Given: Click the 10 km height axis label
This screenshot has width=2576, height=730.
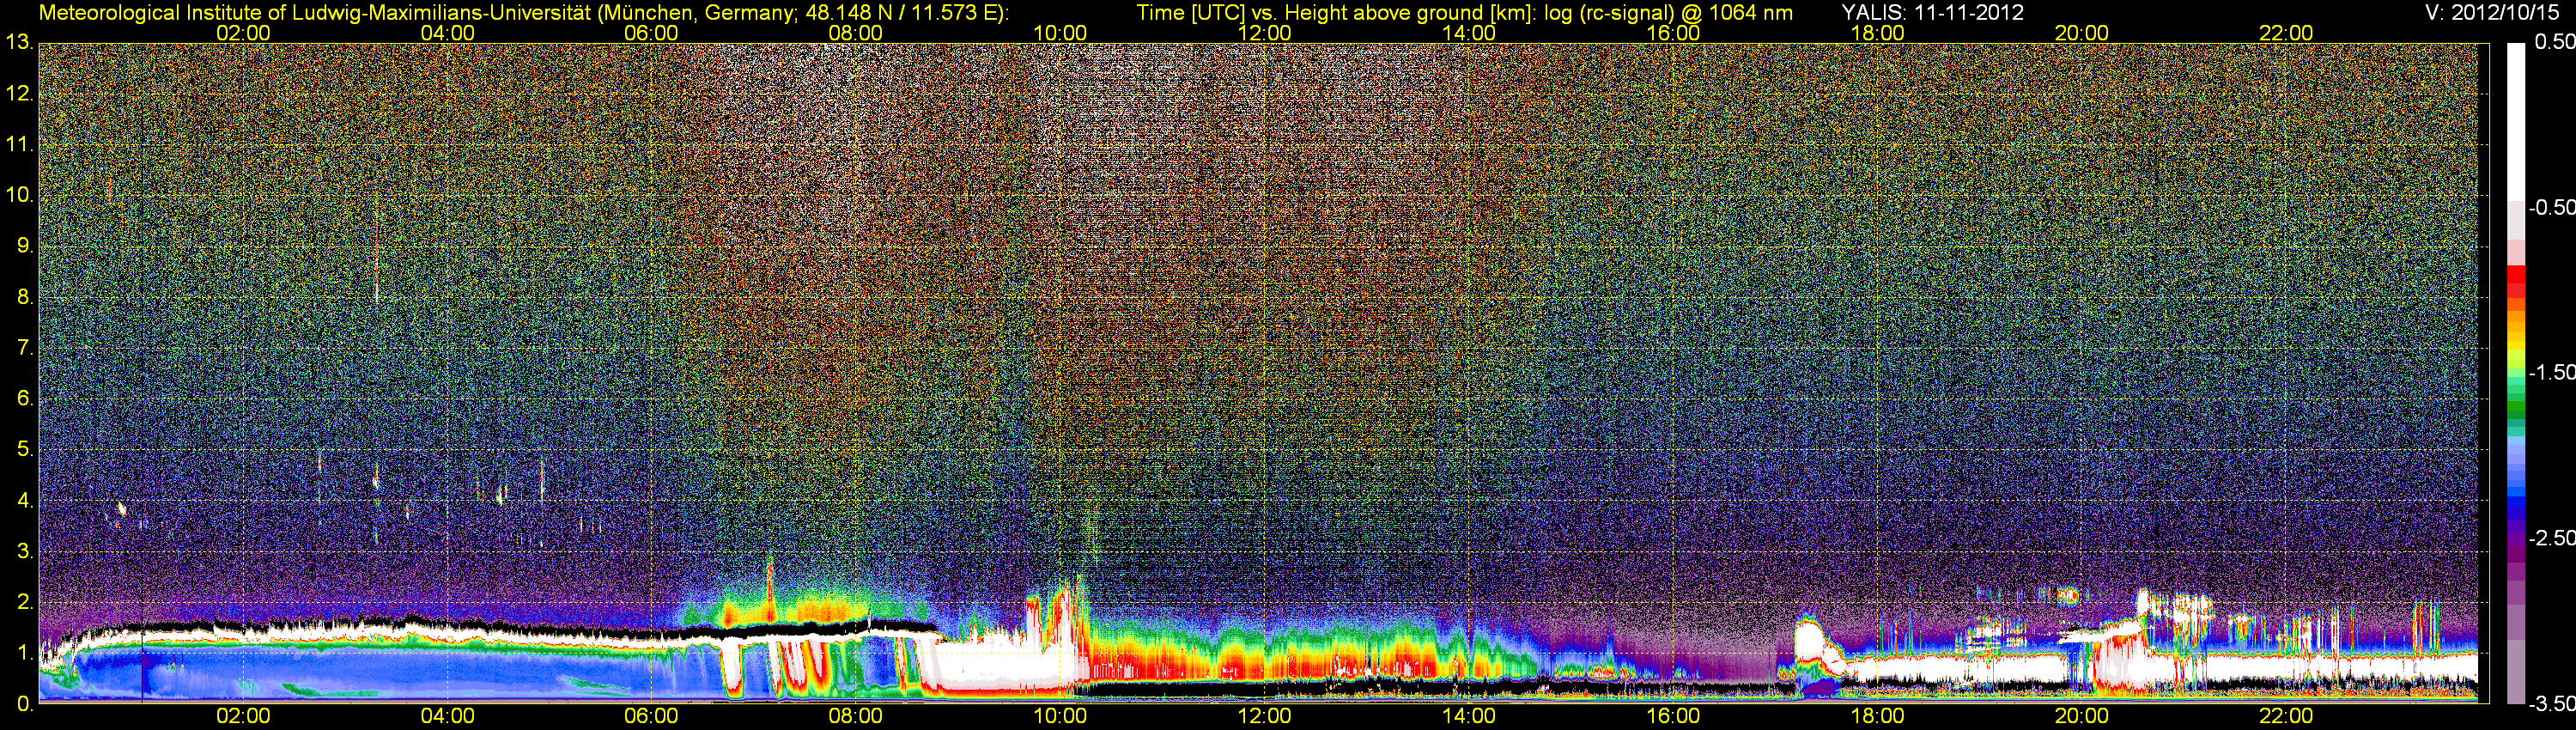Looking at the screenshot, I should tap(18, 195).
